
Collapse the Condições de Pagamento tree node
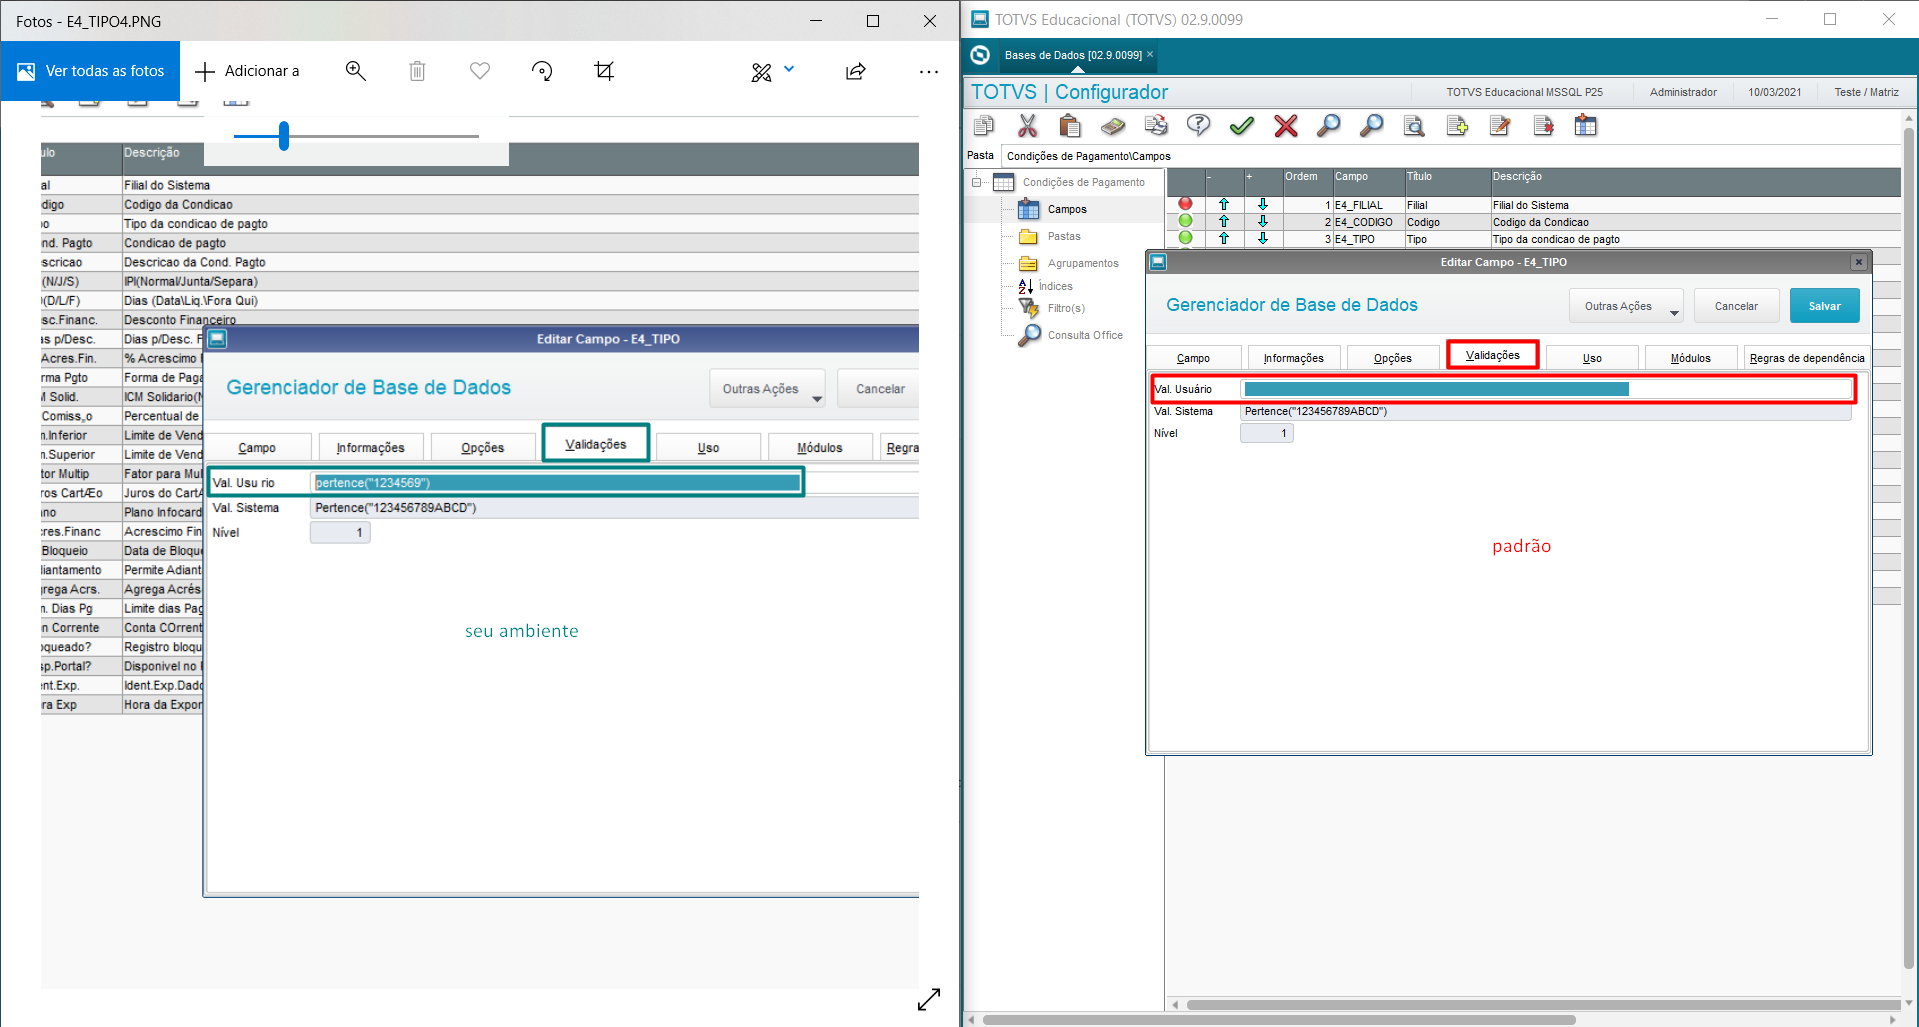pos(977,182)
